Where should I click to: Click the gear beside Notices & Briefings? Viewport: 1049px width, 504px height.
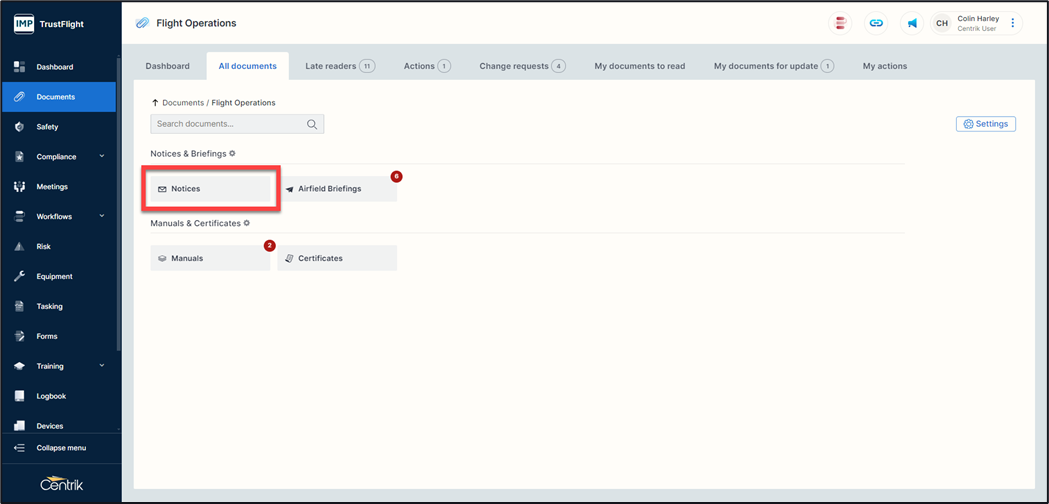point(232,153)
